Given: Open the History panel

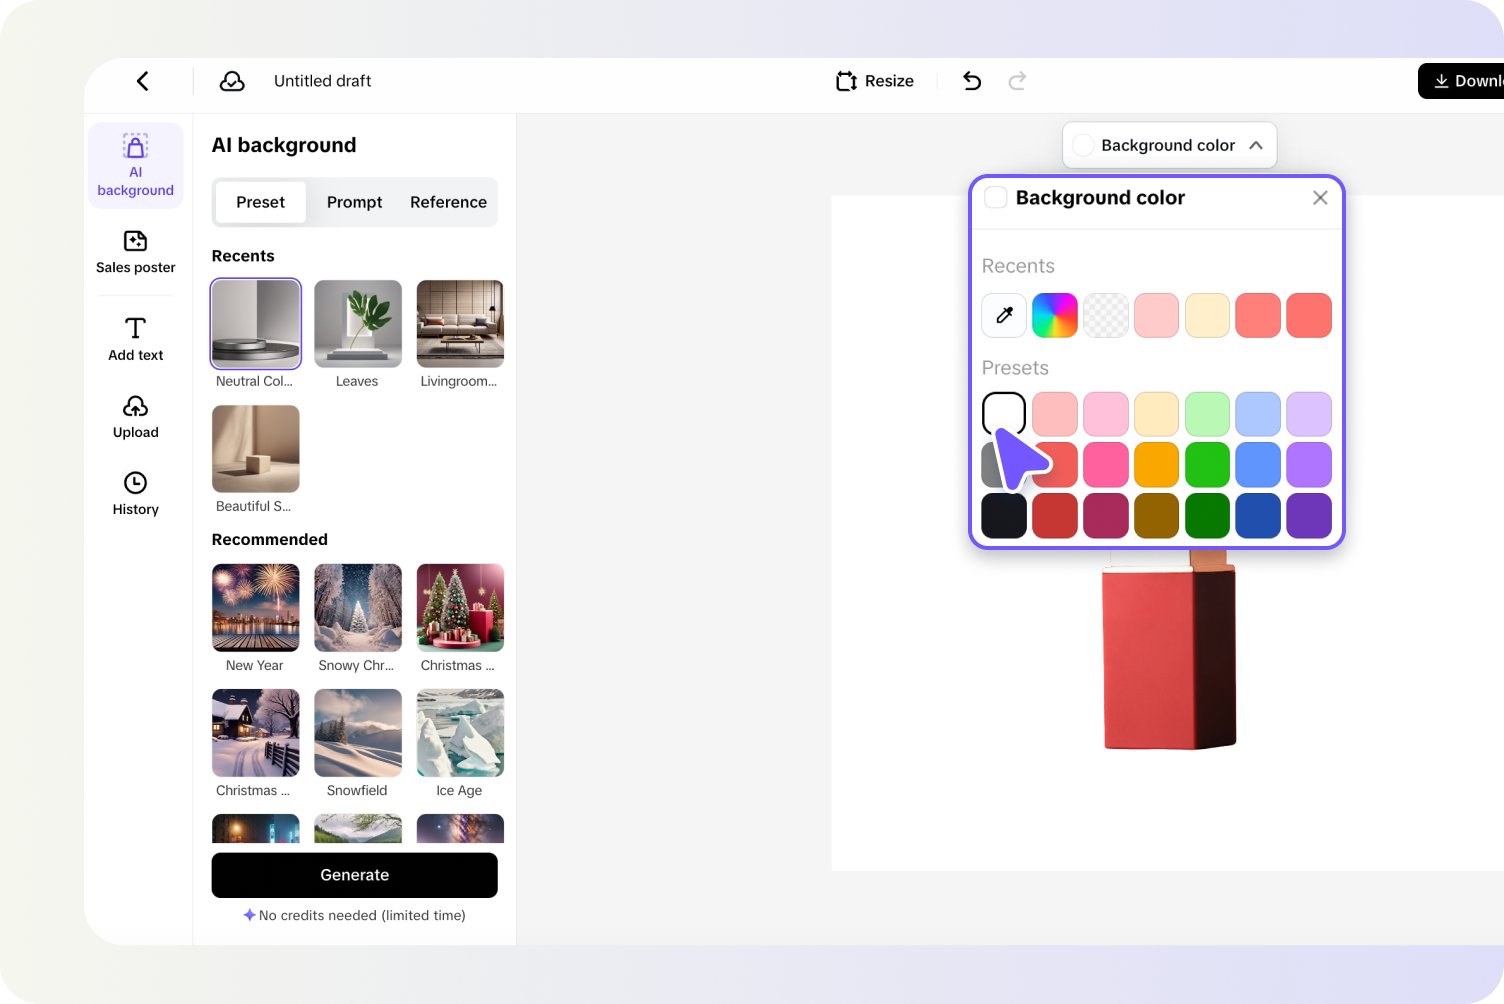Looking at the screenshot, I should pyautogui.click(x=136, y=494).
